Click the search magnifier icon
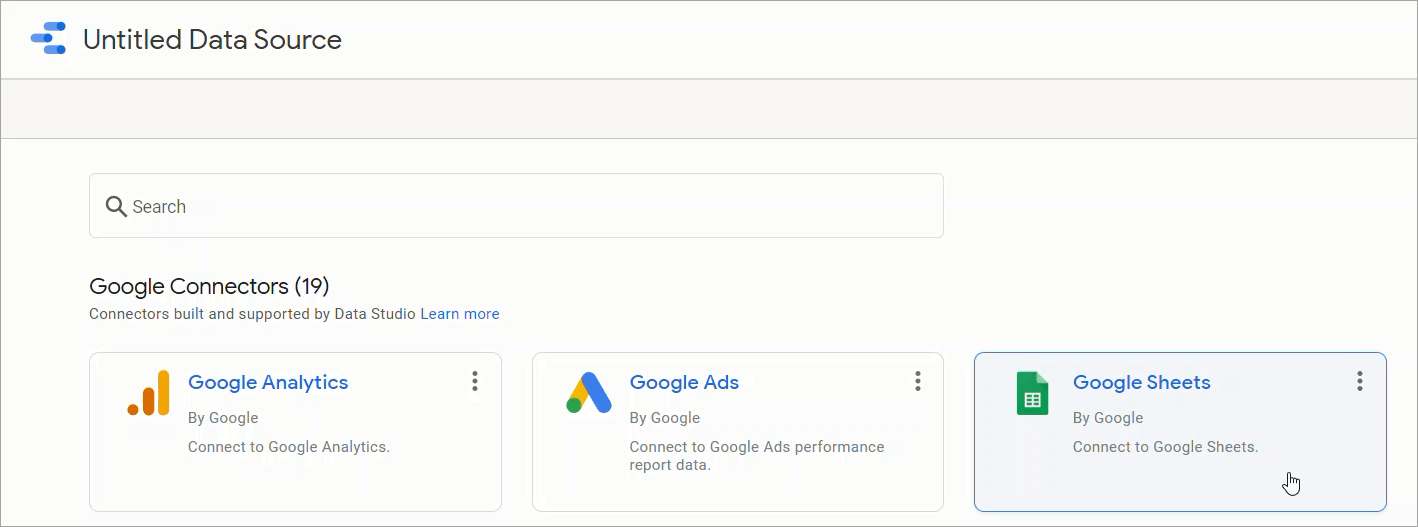This screenshot has height=527, width=1418. tap(116, 206)
